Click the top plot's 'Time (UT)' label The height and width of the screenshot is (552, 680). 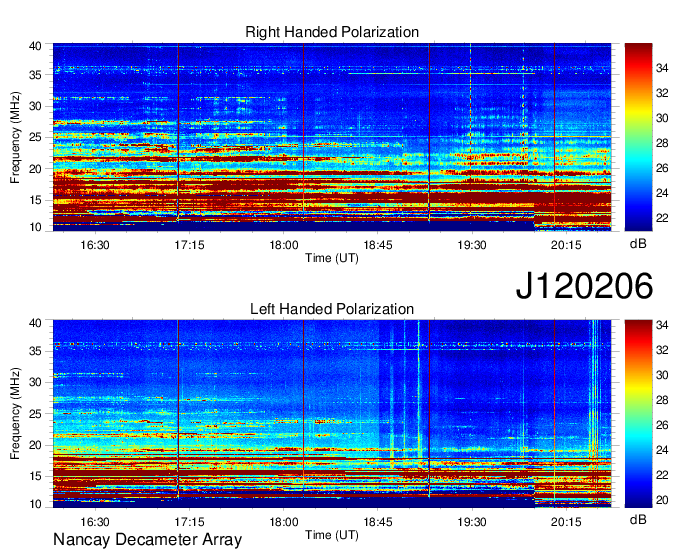coord(332,258)
